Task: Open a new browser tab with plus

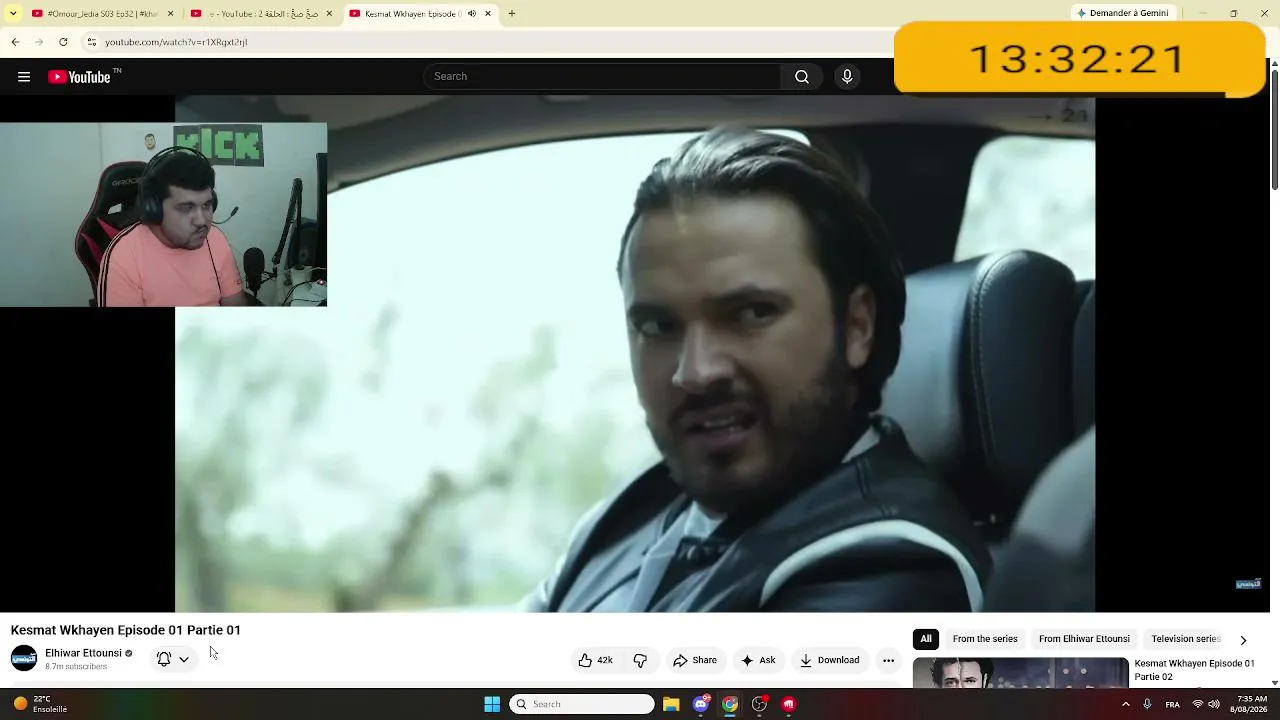Action: tap(512, 14)
